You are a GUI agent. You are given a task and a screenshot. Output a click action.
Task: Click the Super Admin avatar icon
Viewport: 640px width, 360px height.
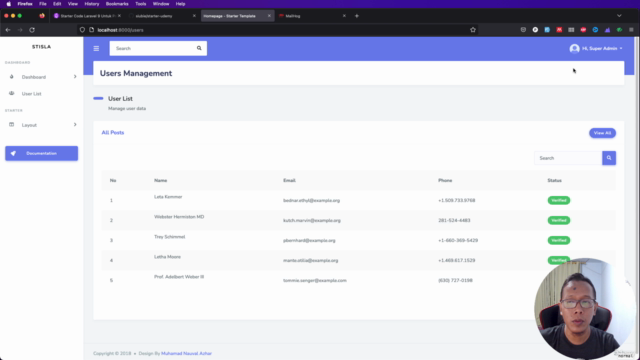[574, 49]
